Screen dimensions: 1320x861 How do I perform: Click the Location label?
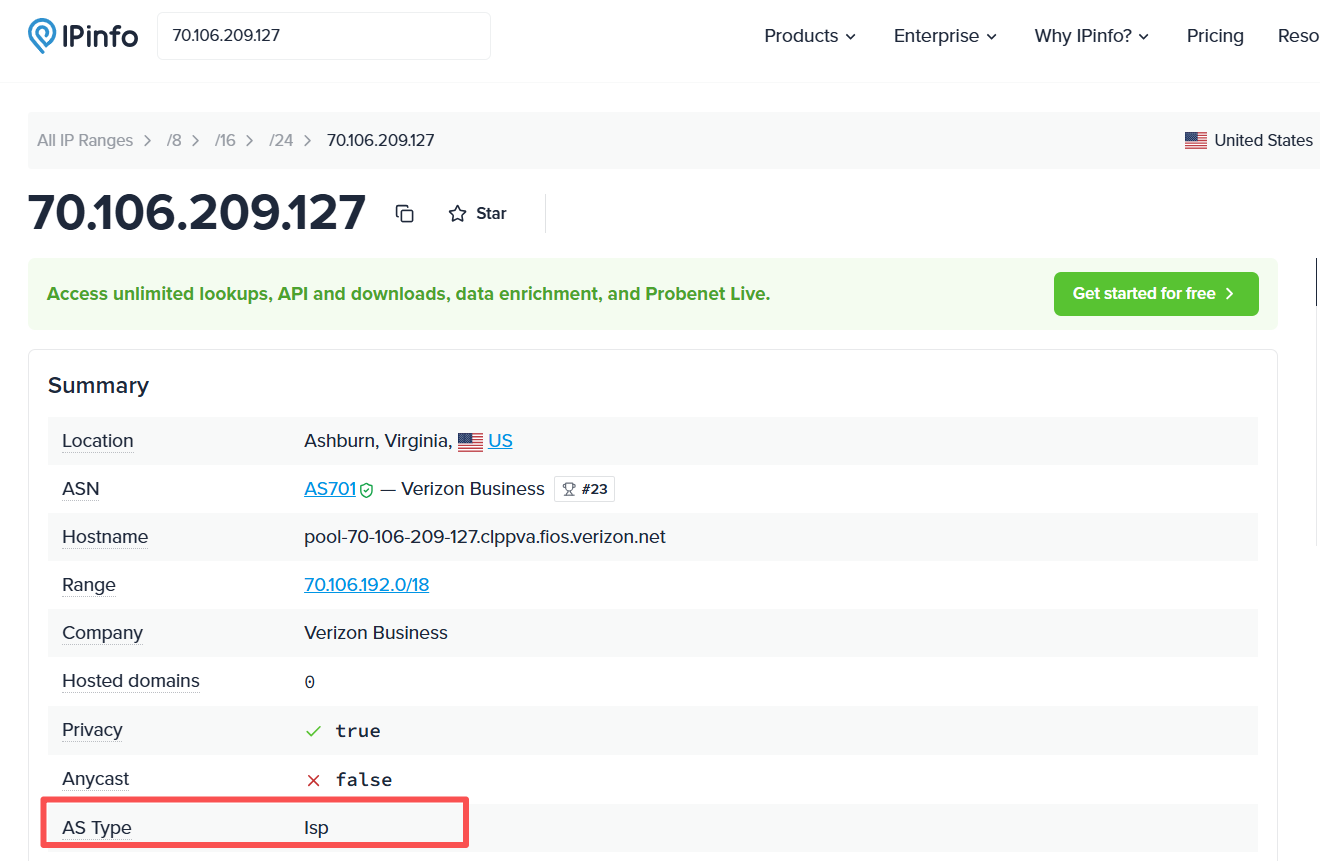coord(97,441)
